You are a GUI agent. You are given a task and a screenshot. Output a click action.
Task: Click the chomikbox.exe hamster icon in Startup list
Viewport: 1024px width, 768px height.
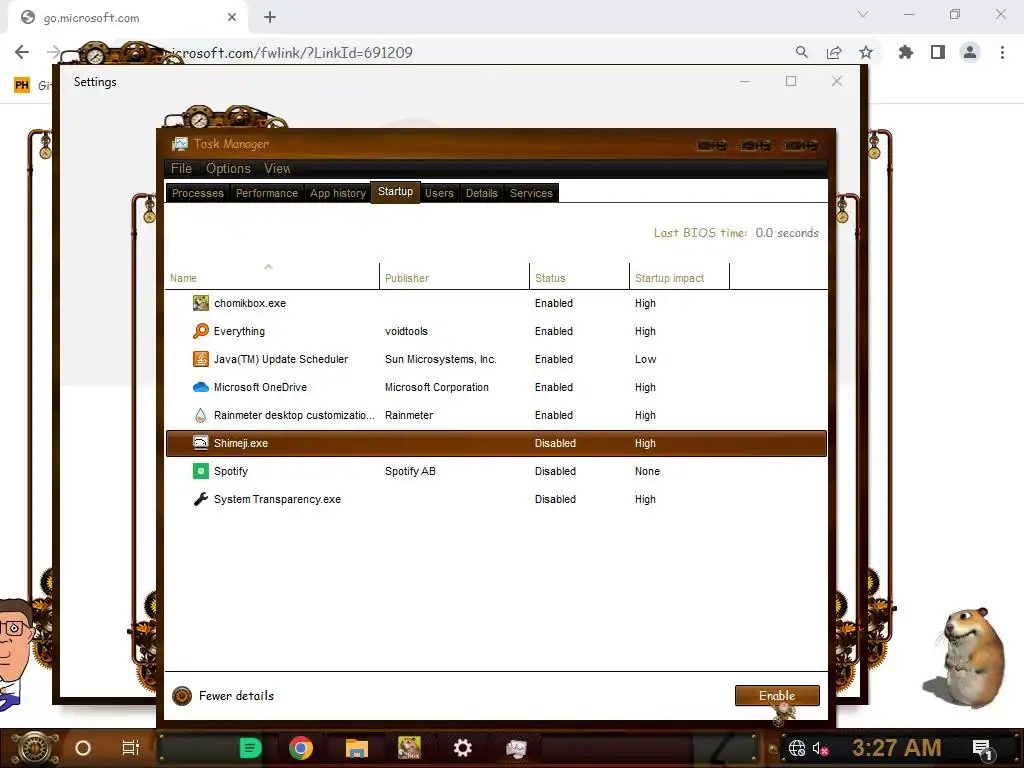[200, 303]
